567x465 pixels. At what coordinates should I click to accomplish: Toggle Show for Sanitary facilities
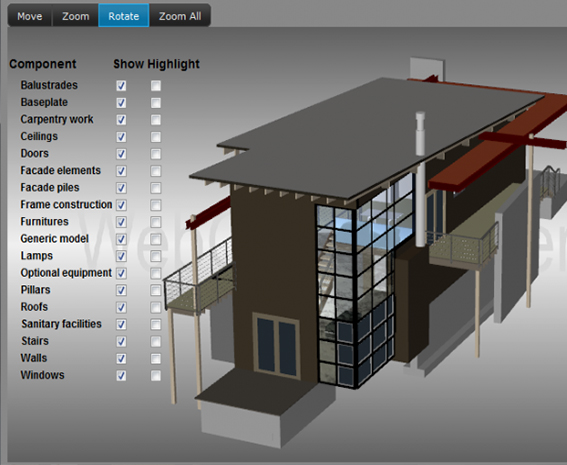(x=121, y=324)
